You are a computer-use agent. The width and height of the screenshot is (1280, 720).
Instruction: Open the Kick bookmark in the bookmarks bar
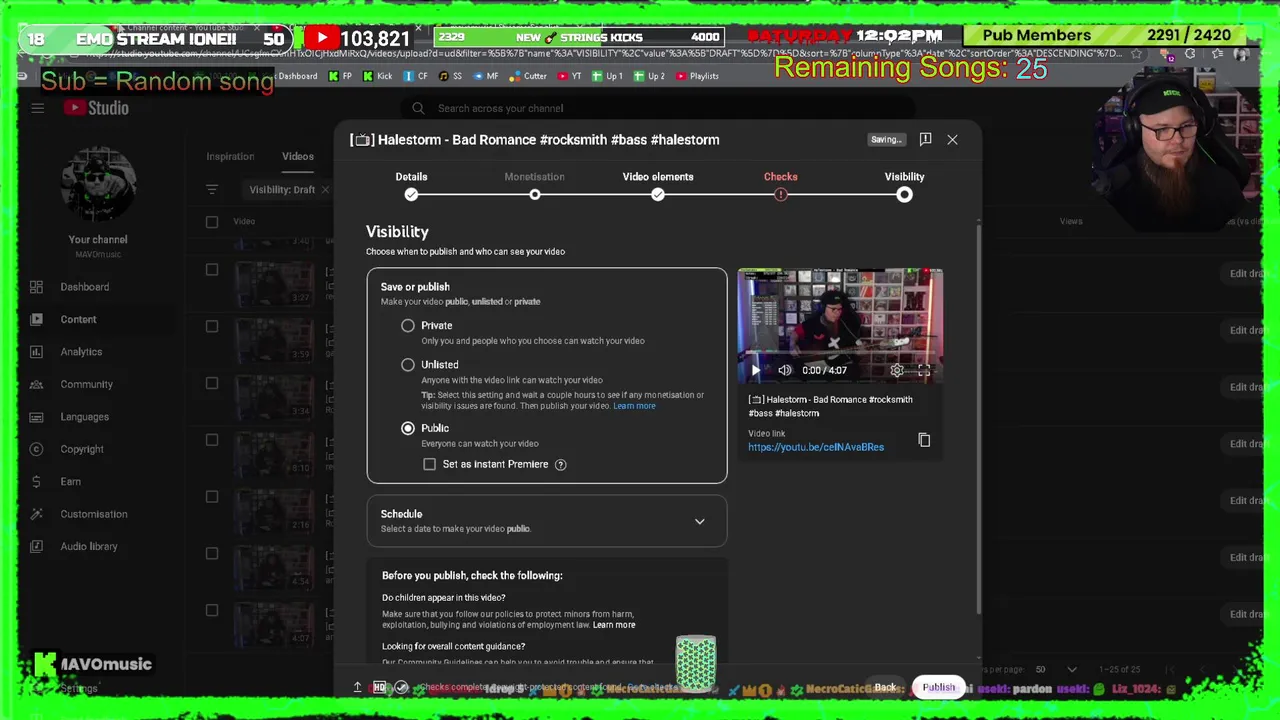pos(377,76)
